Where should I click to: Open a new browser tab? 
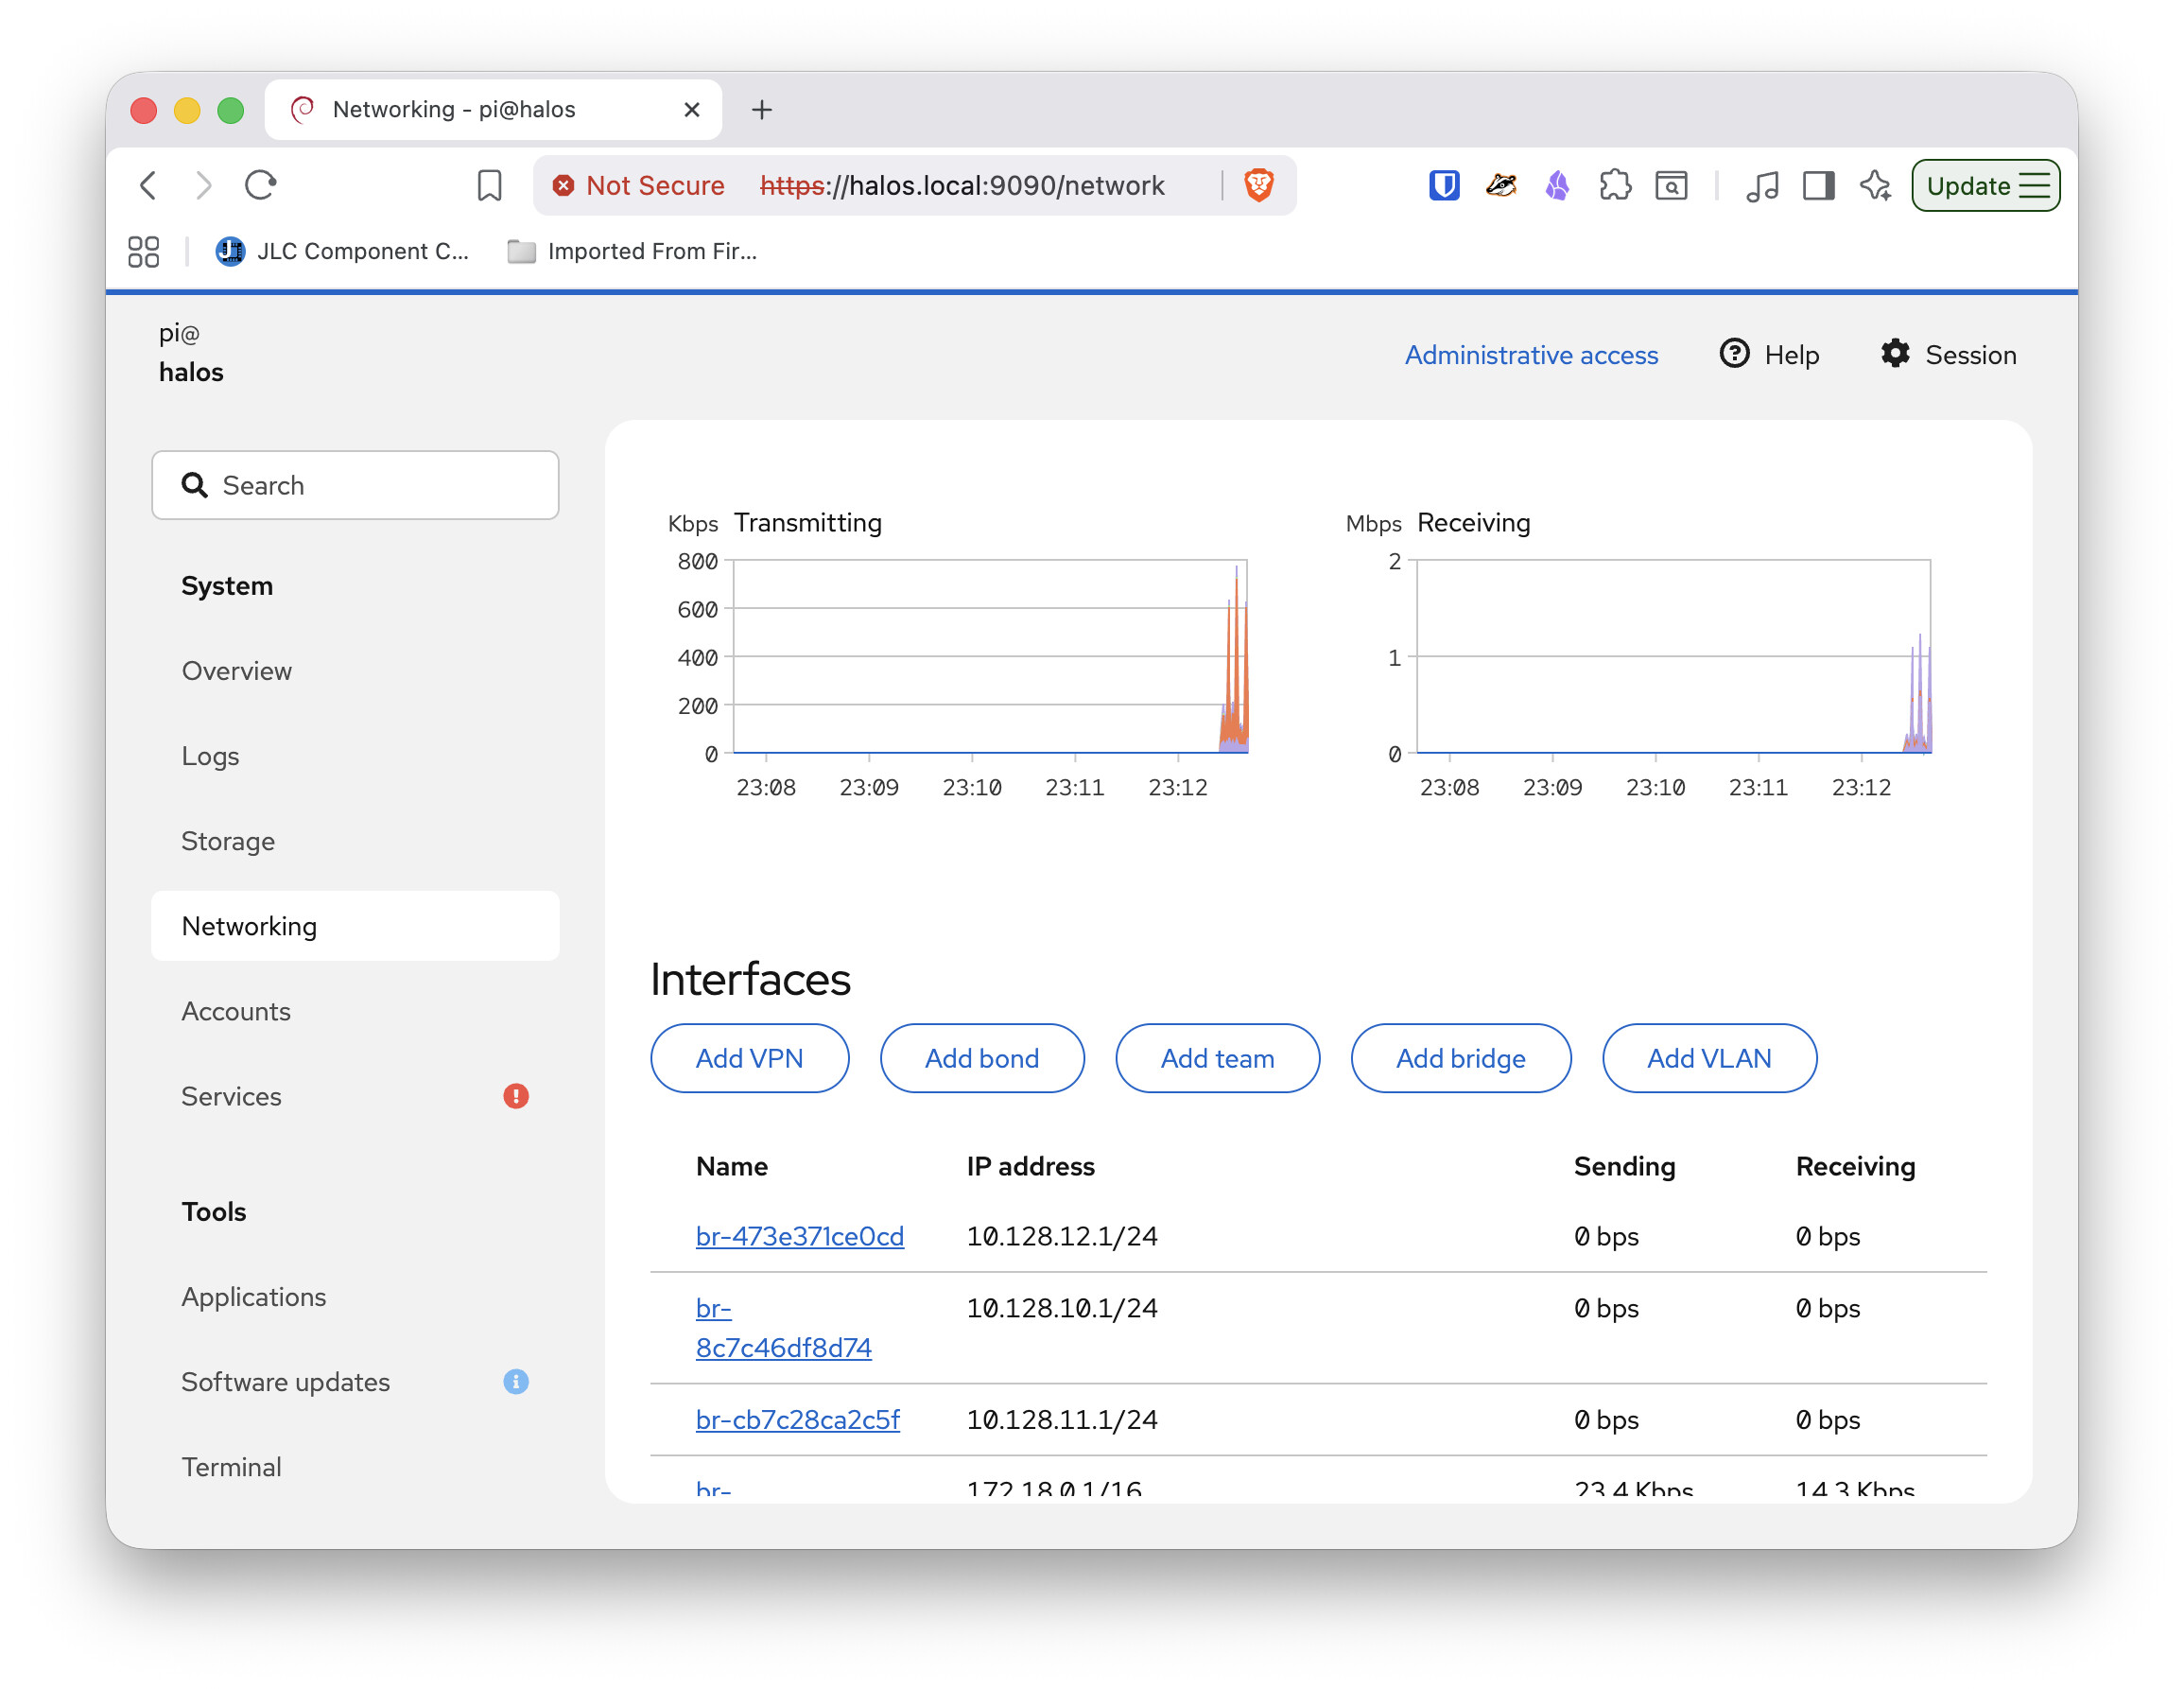[762, 109]
